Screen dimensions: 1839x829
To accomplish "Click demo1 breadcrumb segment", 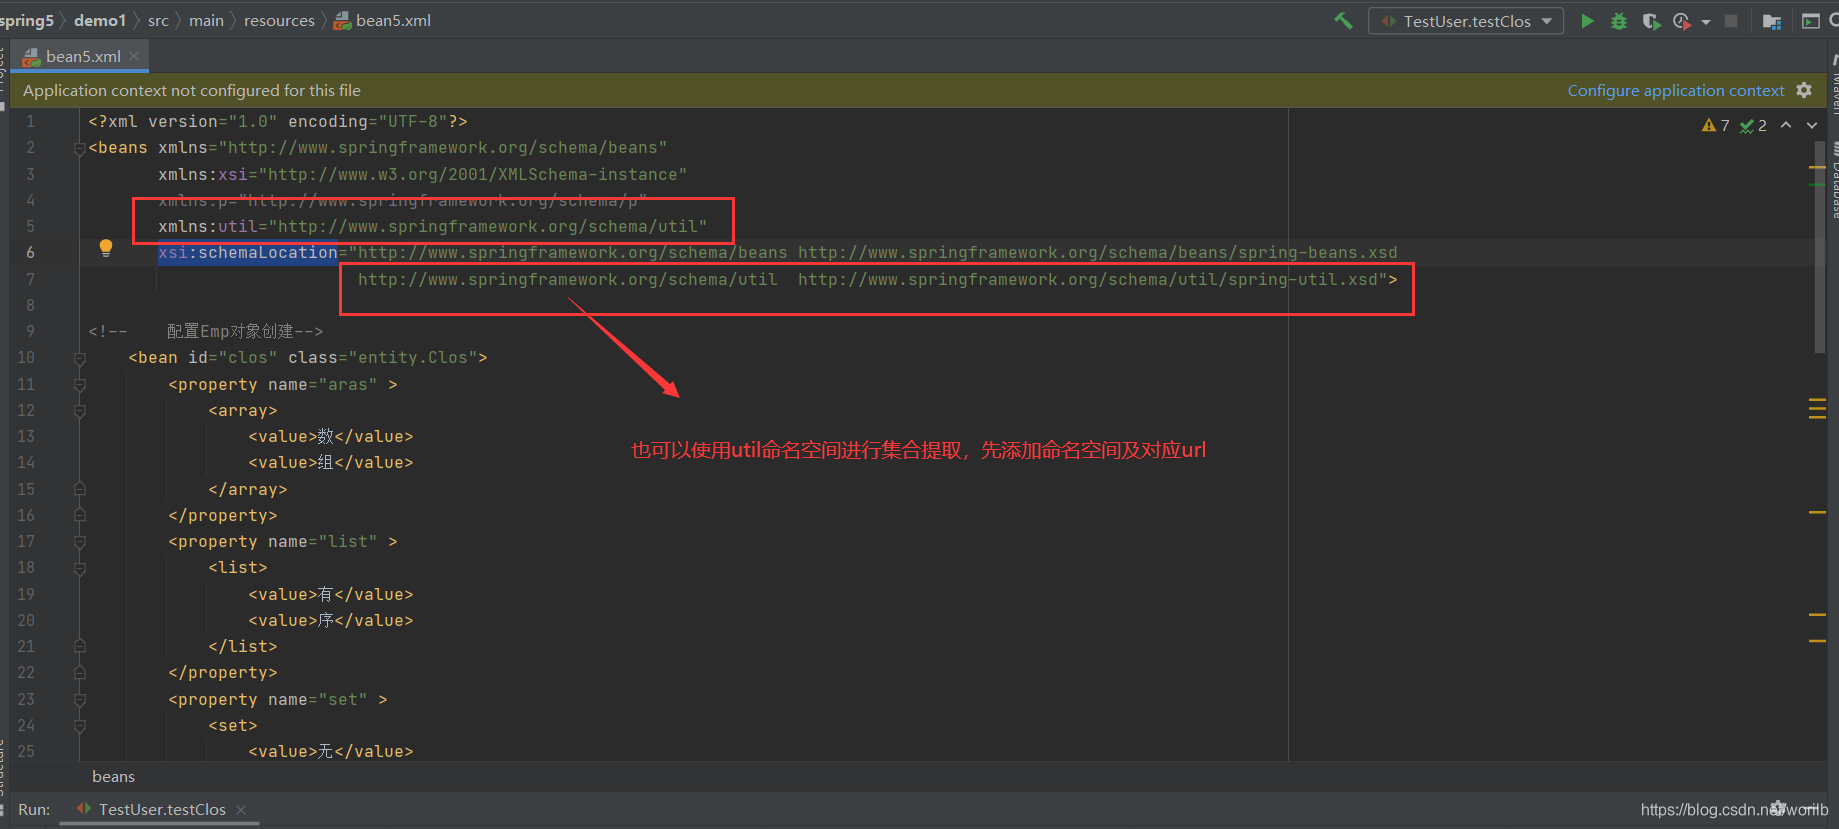I will pyautogui.click(x=100, y=20).
